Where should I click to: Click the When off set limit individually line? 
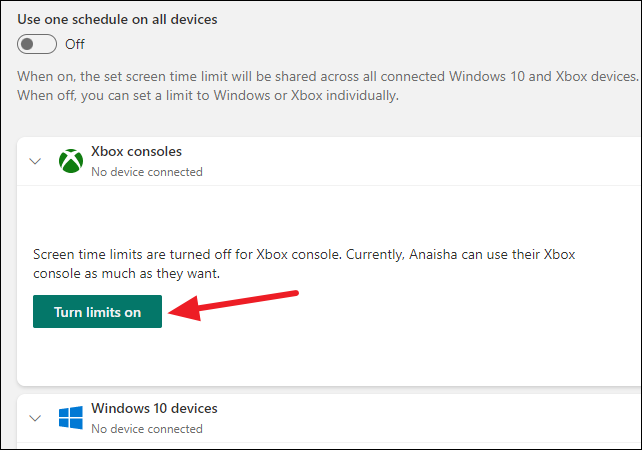208,96
